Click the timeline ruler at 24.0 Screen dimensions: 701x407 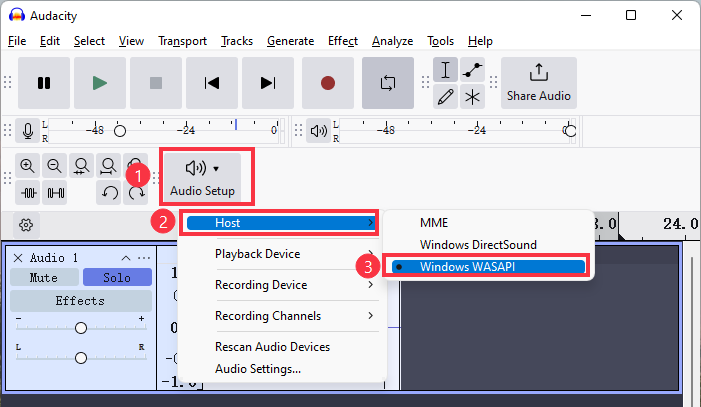tap(680, 223)
